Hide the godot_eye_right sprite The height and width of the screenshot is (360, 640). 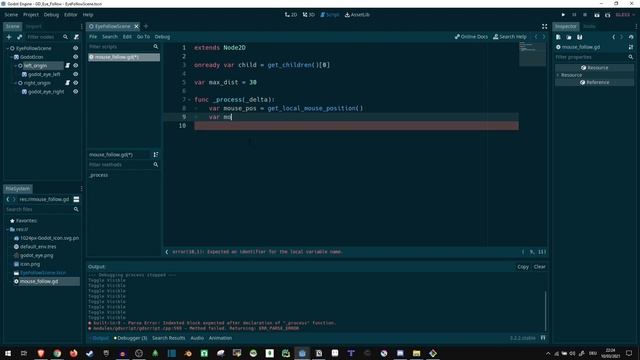tap(76, 91)
